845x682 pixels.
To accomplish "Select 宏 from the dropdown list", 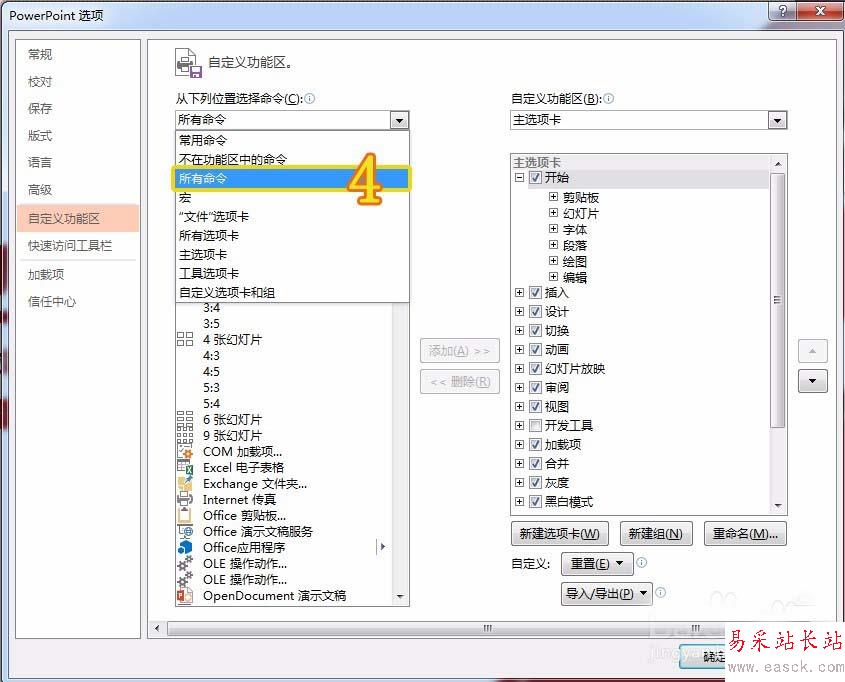I will [292, 198].
